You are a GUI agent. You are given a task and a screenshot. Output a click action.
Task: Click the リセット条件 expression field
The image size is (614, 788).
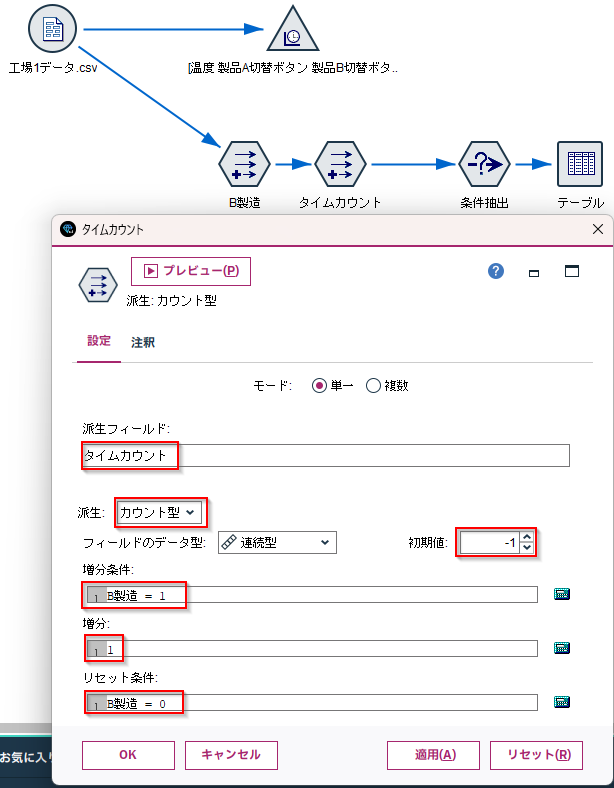click(312, 703)
